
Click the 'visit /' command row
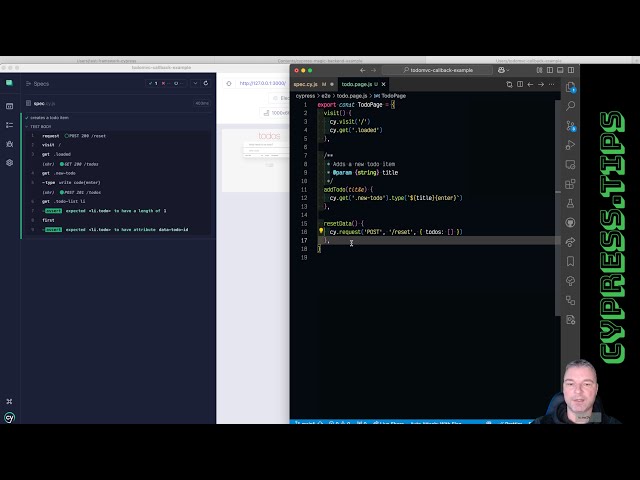(x=118, y=145)
